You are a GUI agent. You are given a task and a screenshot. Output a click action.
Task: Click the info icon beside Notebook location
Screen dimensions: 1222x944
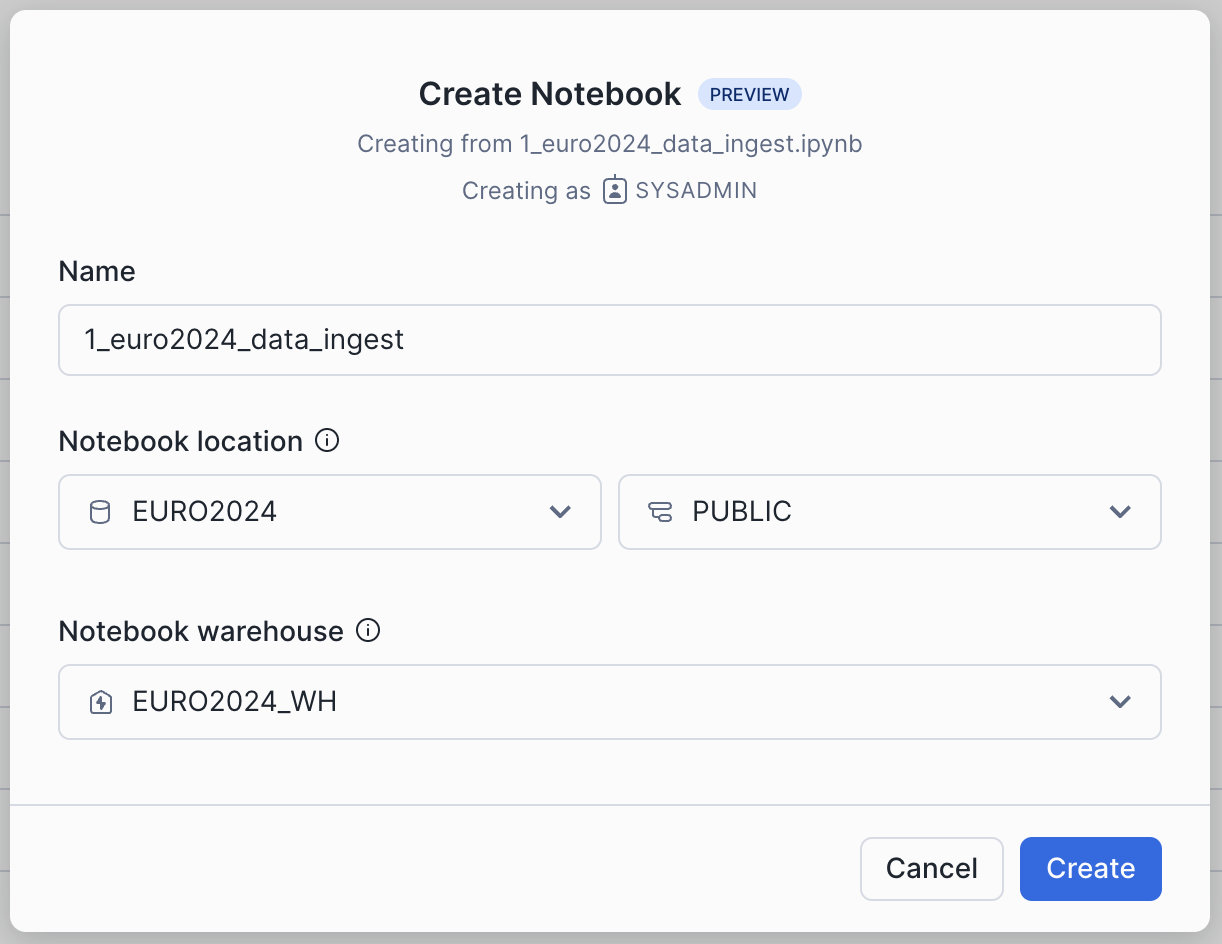pos(327,441)
